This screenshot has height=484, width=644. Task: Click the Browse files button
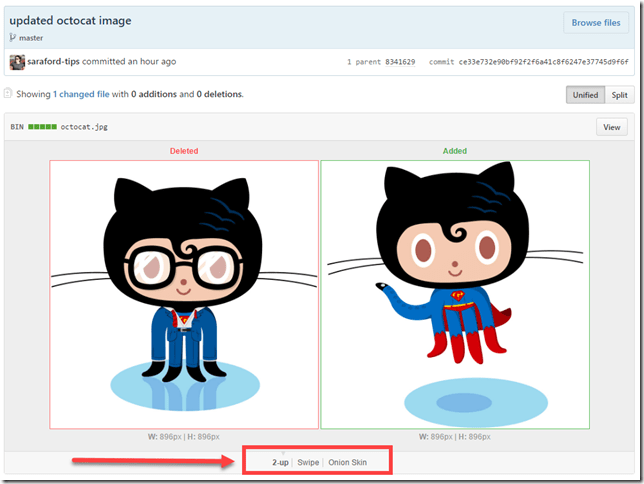pos(596,23)
